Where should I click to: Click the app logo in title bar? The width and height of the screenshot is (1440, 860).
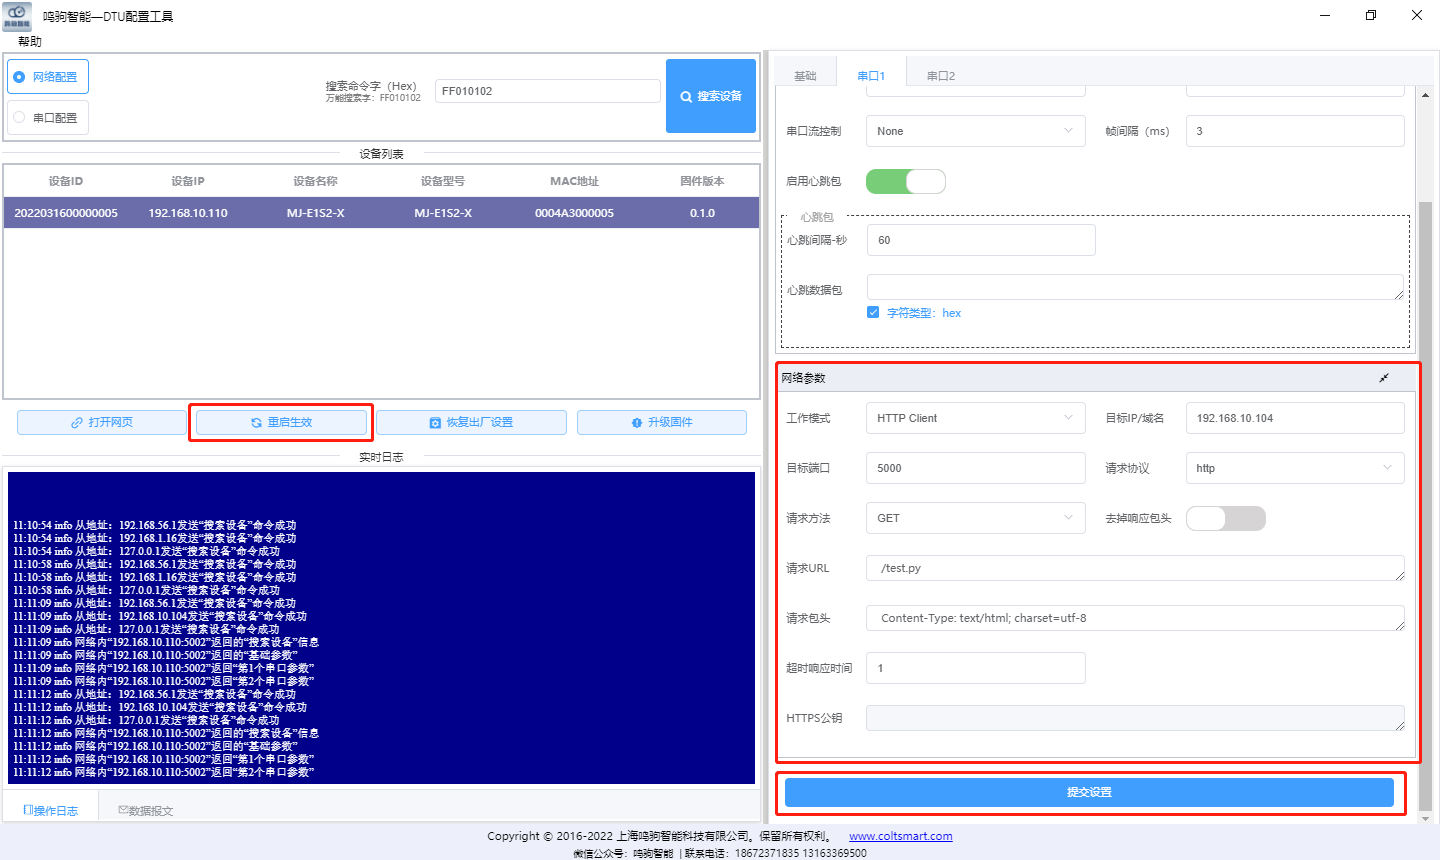(x=17, y=16)
